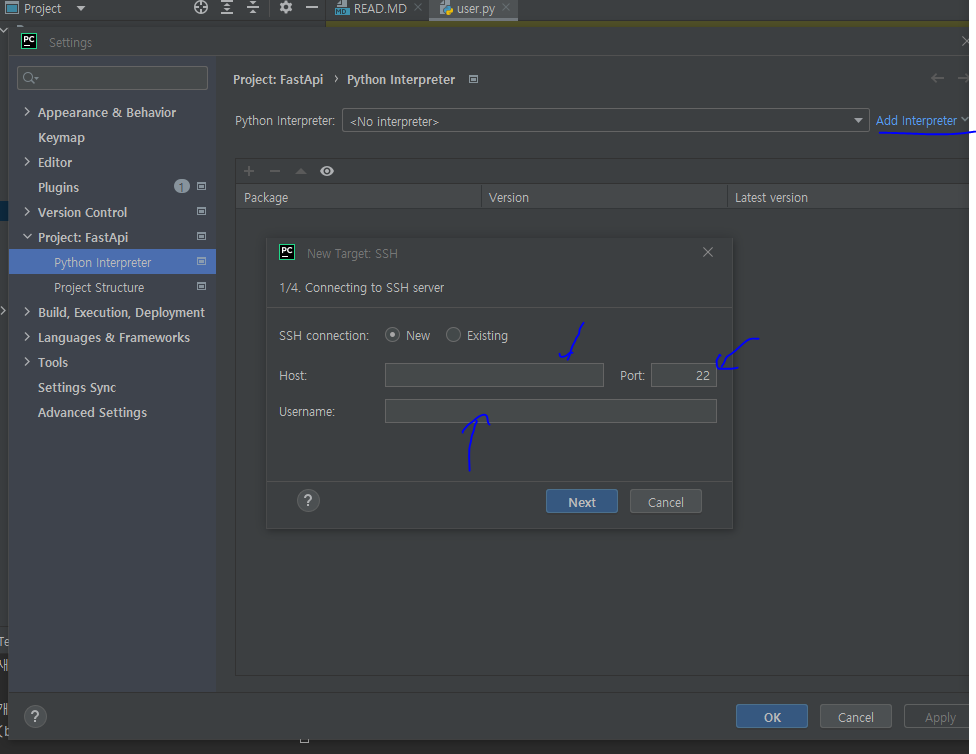Click the Package column header
976x754 pixels.
[359, 197]
